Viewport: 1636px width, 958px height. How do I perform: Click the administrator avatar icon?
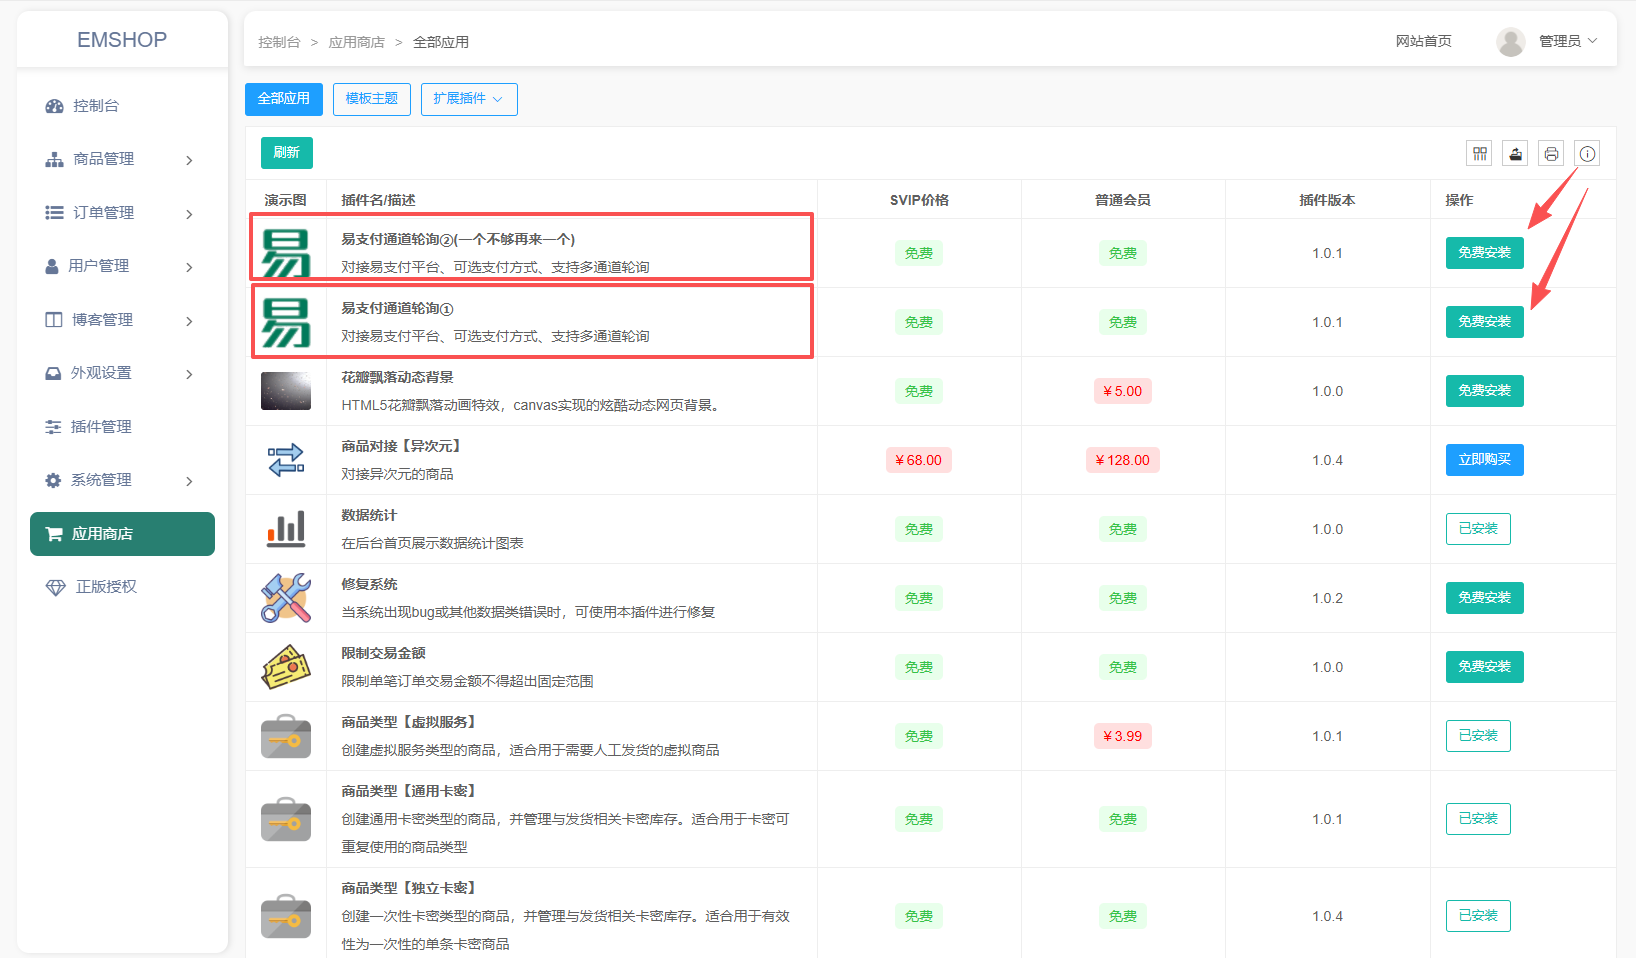1510,41
